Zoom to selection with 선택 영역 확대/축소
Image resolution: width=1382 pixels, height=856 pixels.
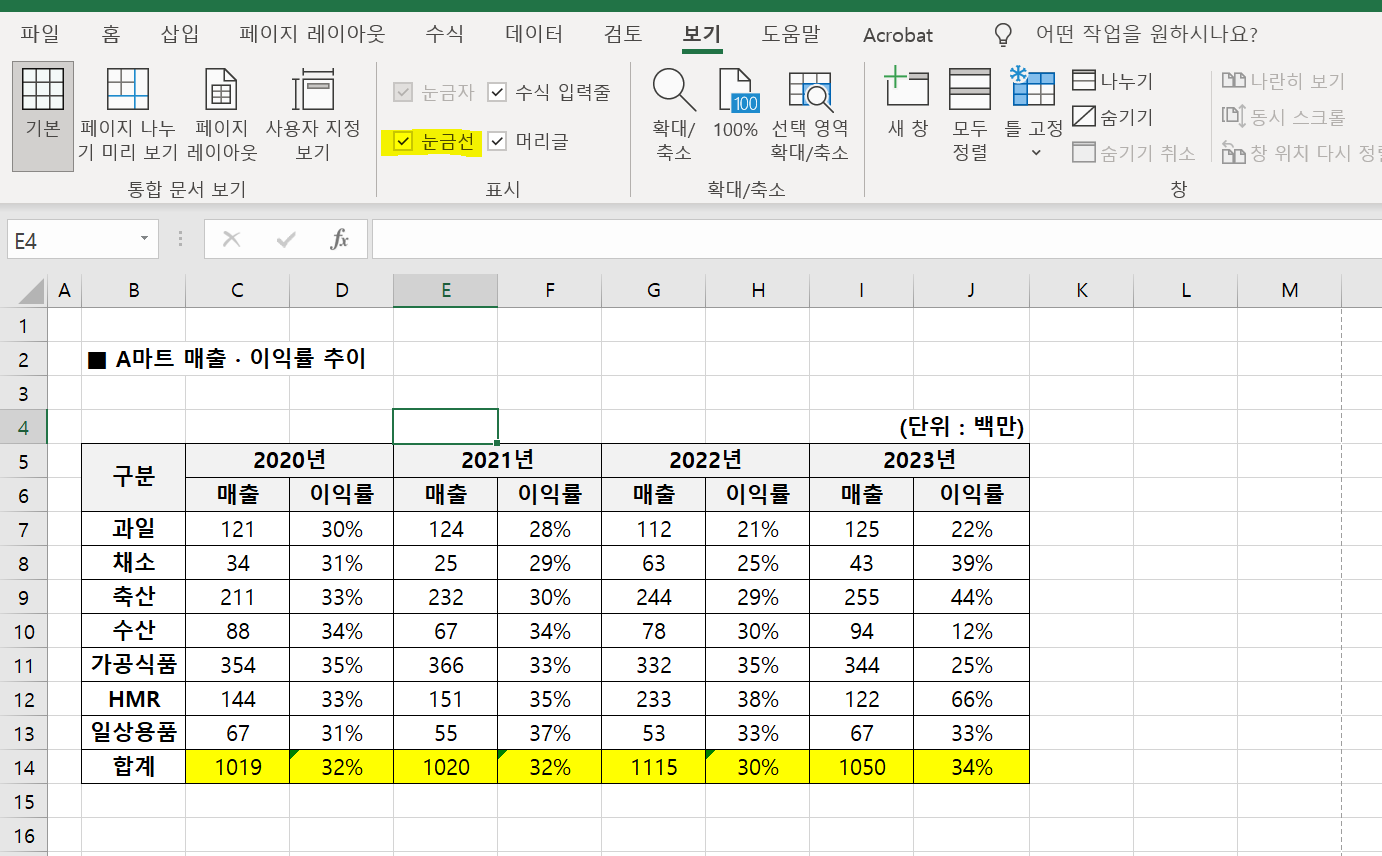809,115
